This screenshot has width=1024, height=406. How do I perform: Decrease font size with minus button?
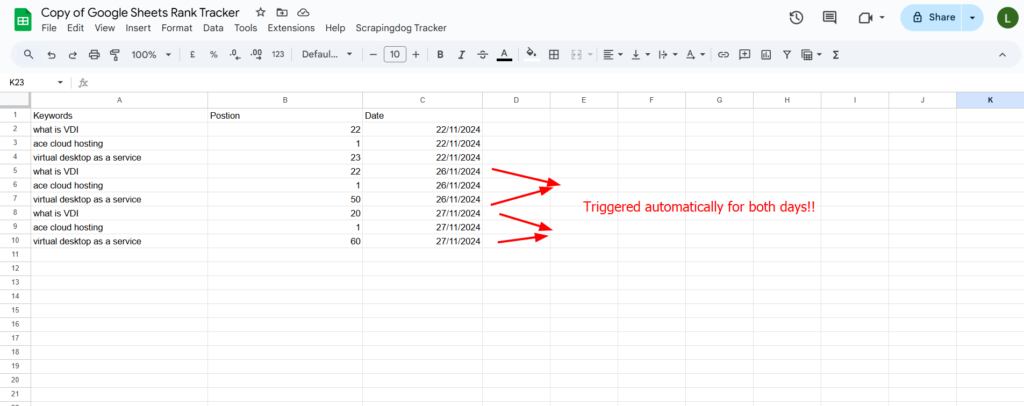click(x=374, y=55)
